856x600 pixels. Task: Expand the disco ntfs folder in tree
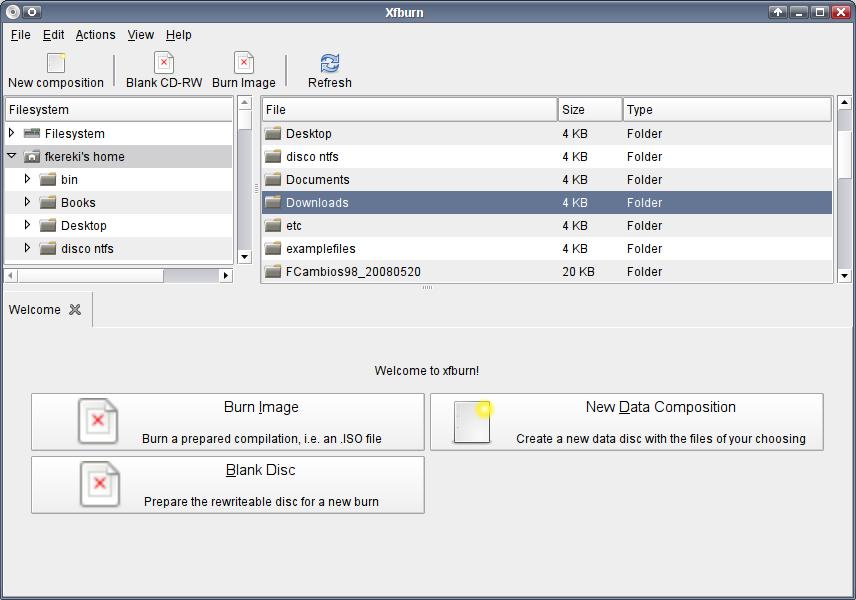[x=28, y=248]
